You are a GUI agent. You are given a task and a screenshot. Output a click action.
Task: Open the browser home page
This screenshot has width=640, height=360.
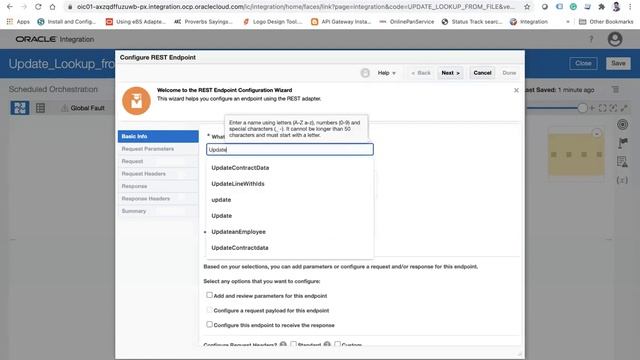coord(52,7)
